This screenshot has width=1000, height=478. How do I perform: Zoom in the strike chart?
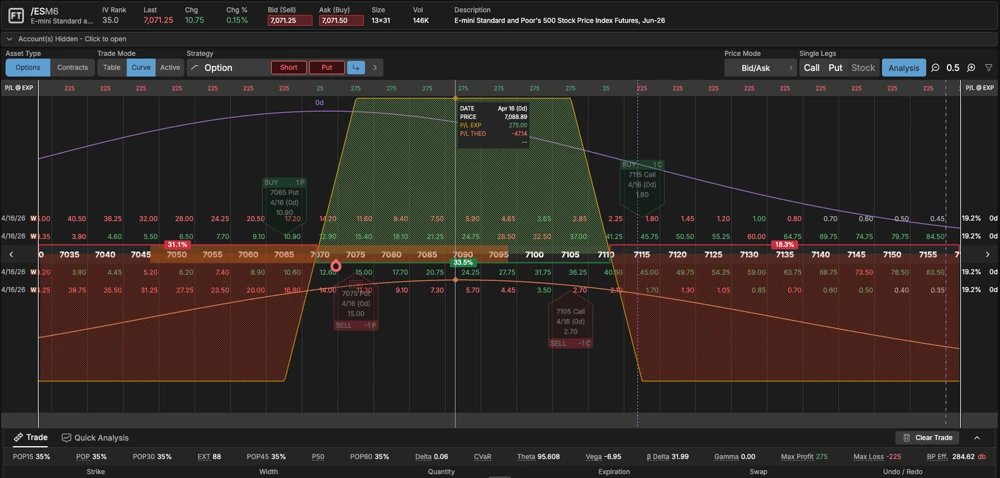971,68
